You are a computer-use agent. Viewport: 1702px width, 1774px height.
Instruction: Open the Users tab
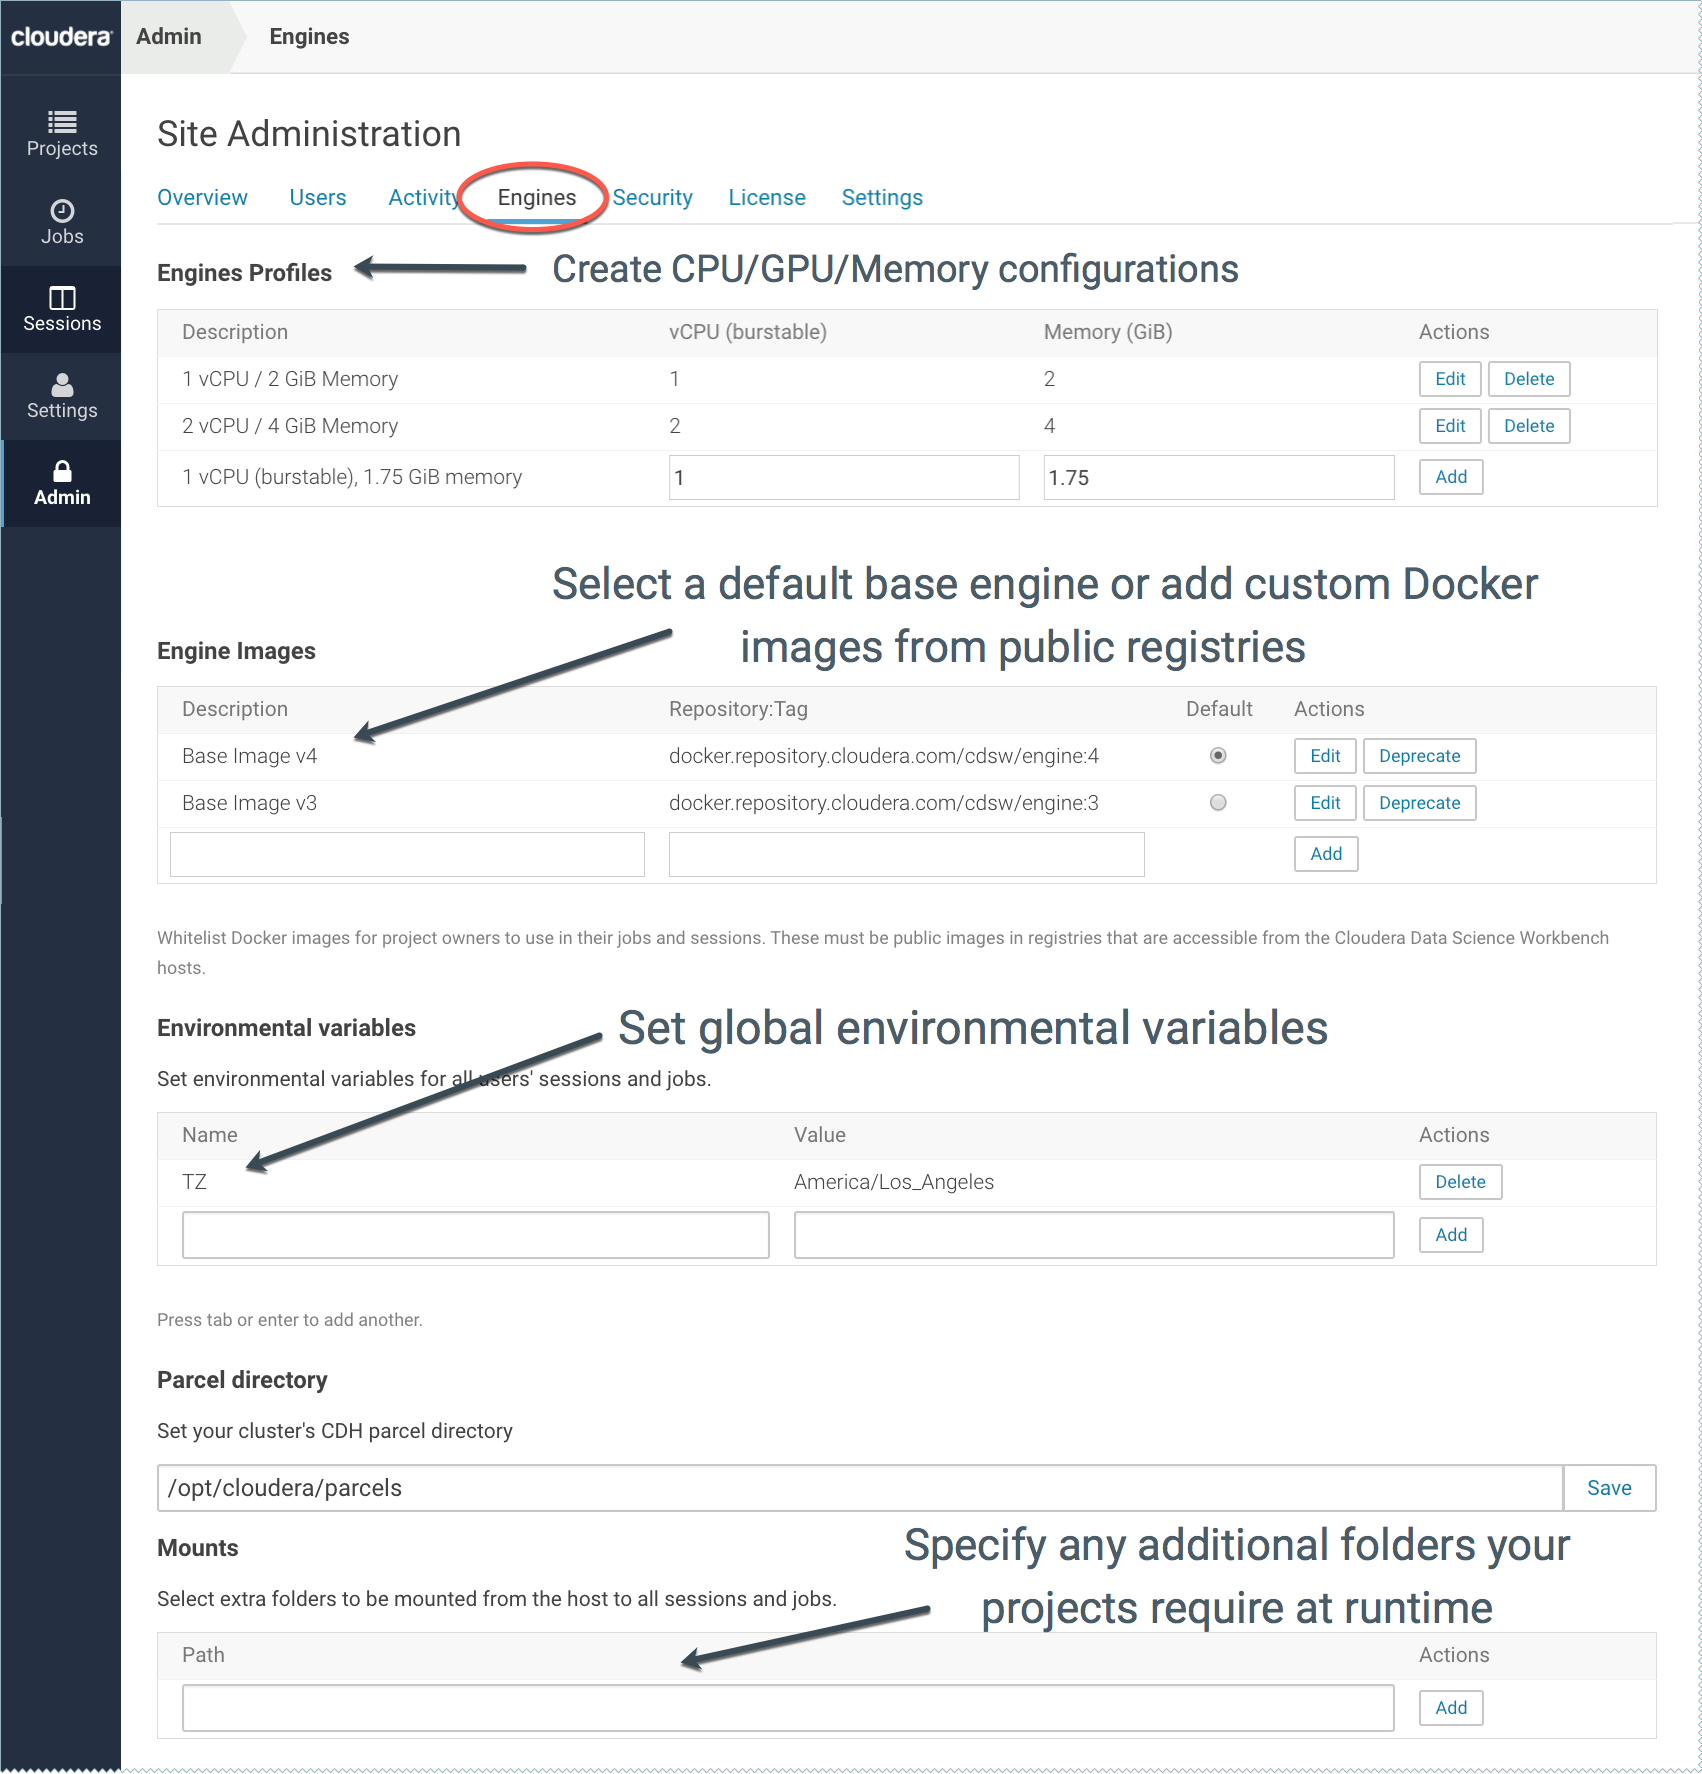317,198
